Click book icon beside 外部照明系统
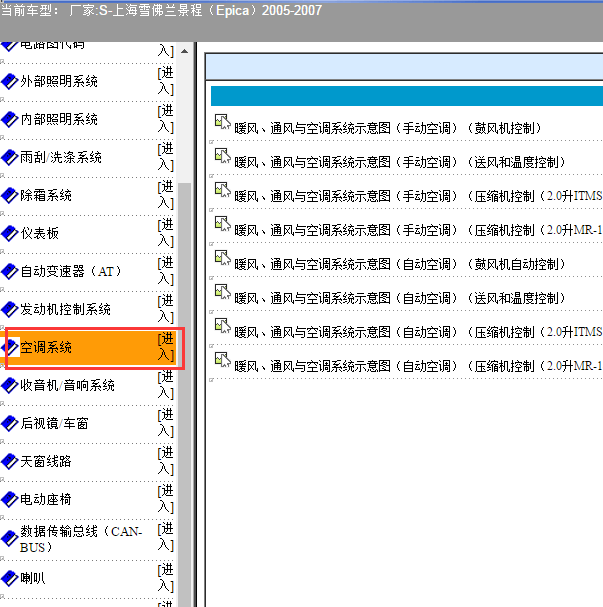The width and height of the screenshot is (603, 607). 9,81
